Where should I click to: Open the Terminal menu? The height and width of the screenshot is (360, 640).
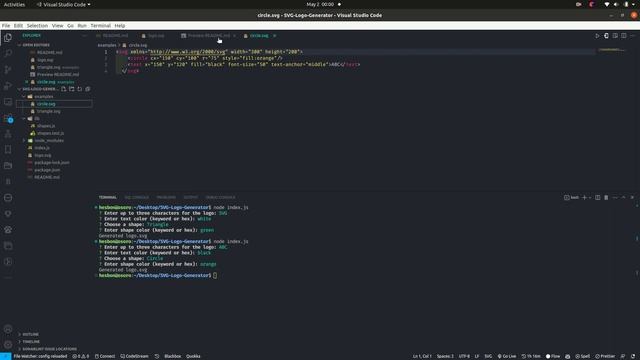tap(100, 25)
